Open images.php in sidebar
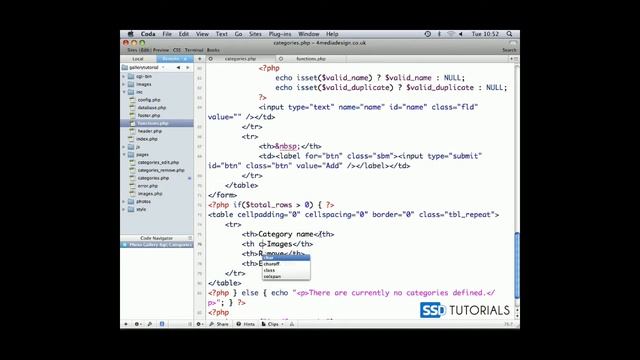 click(x=150, y=194)
